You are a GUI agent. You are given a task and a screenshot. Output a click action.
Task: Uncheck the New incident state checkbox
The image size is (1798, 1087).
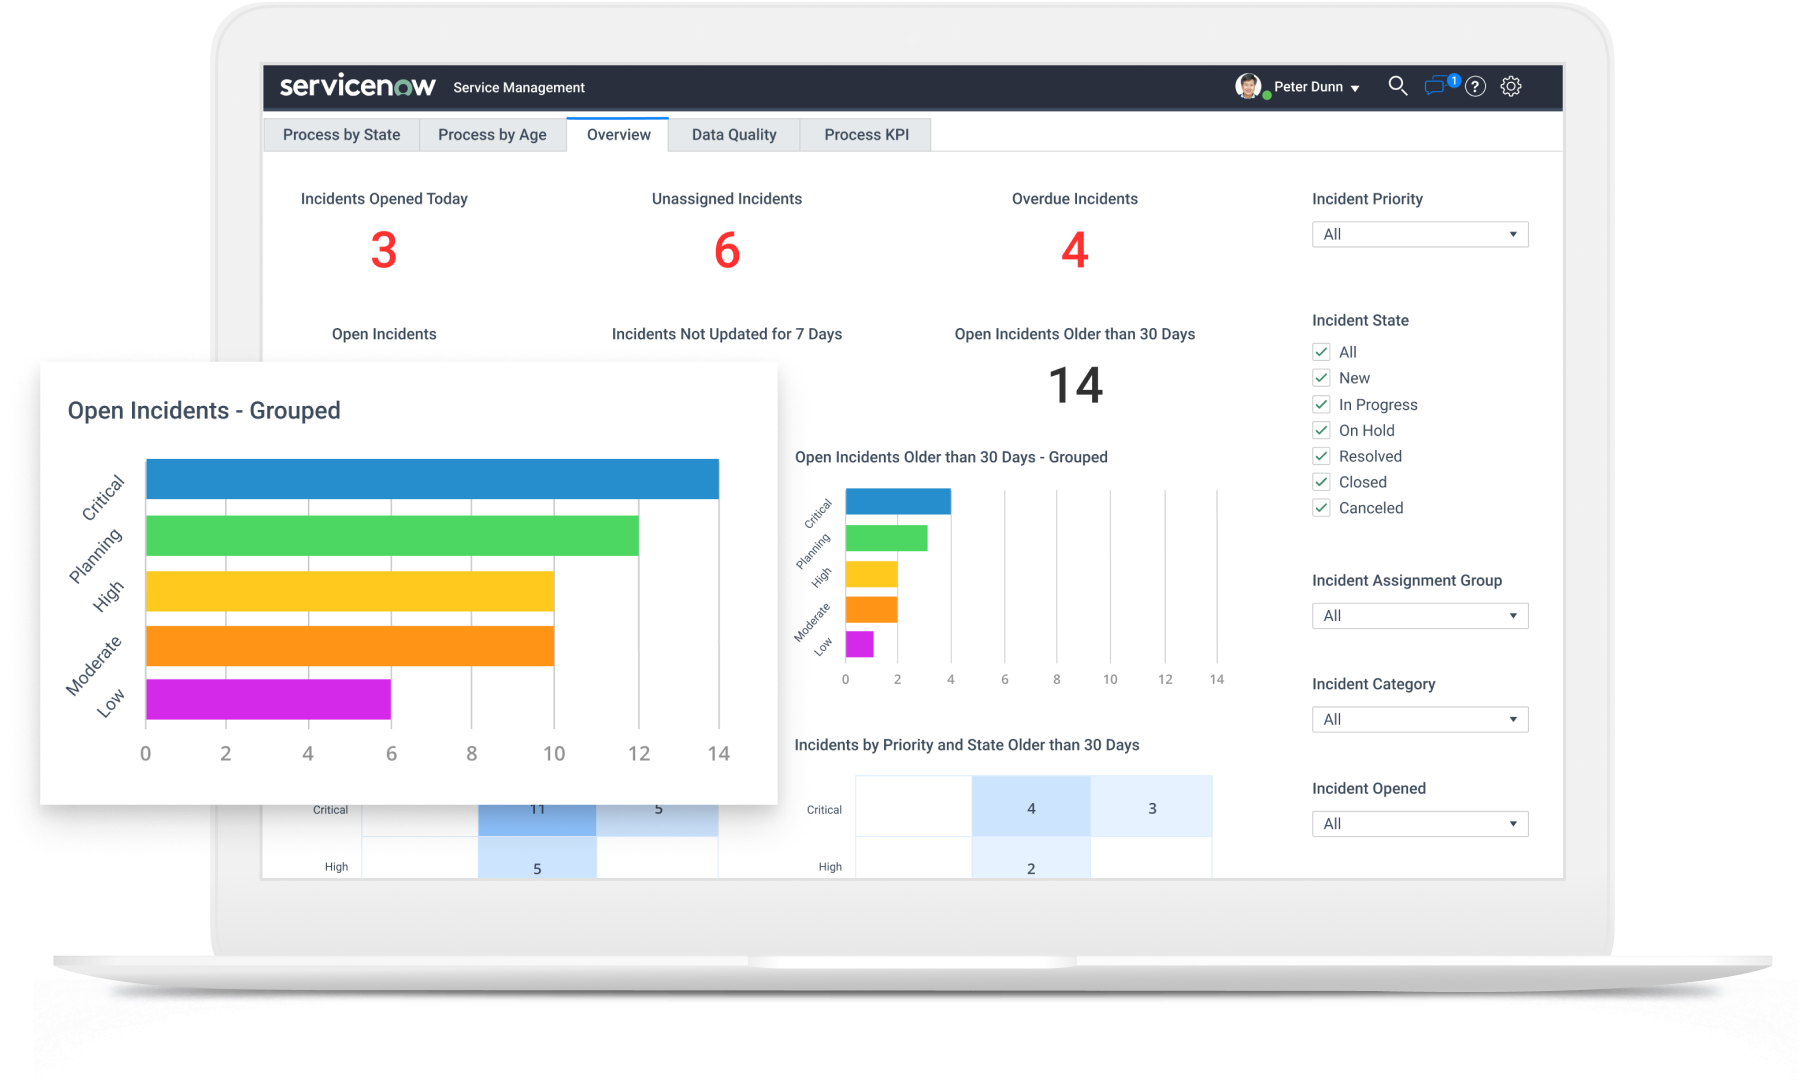click(1321, 378)
